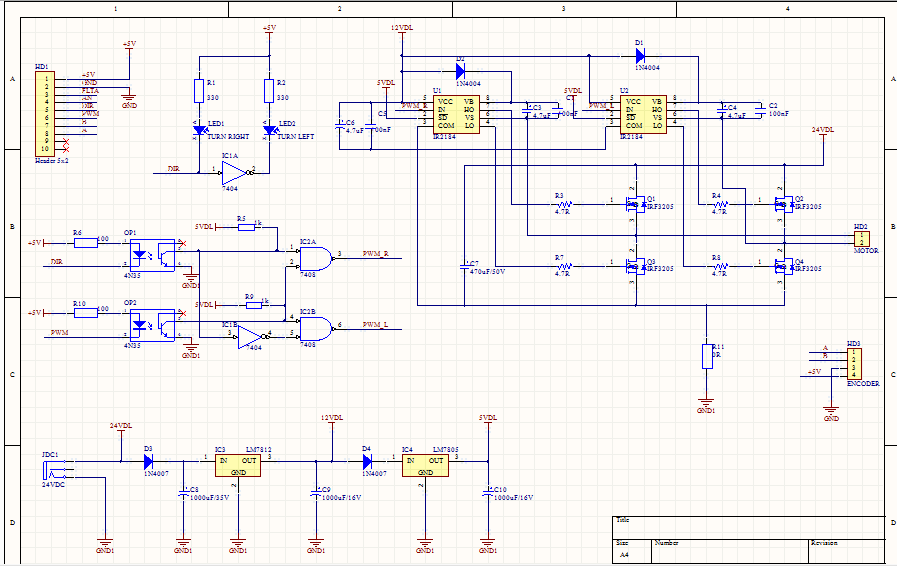897x569 pixels.
Task: Select the IR2184 chip U2
Action: coord(643,114)
